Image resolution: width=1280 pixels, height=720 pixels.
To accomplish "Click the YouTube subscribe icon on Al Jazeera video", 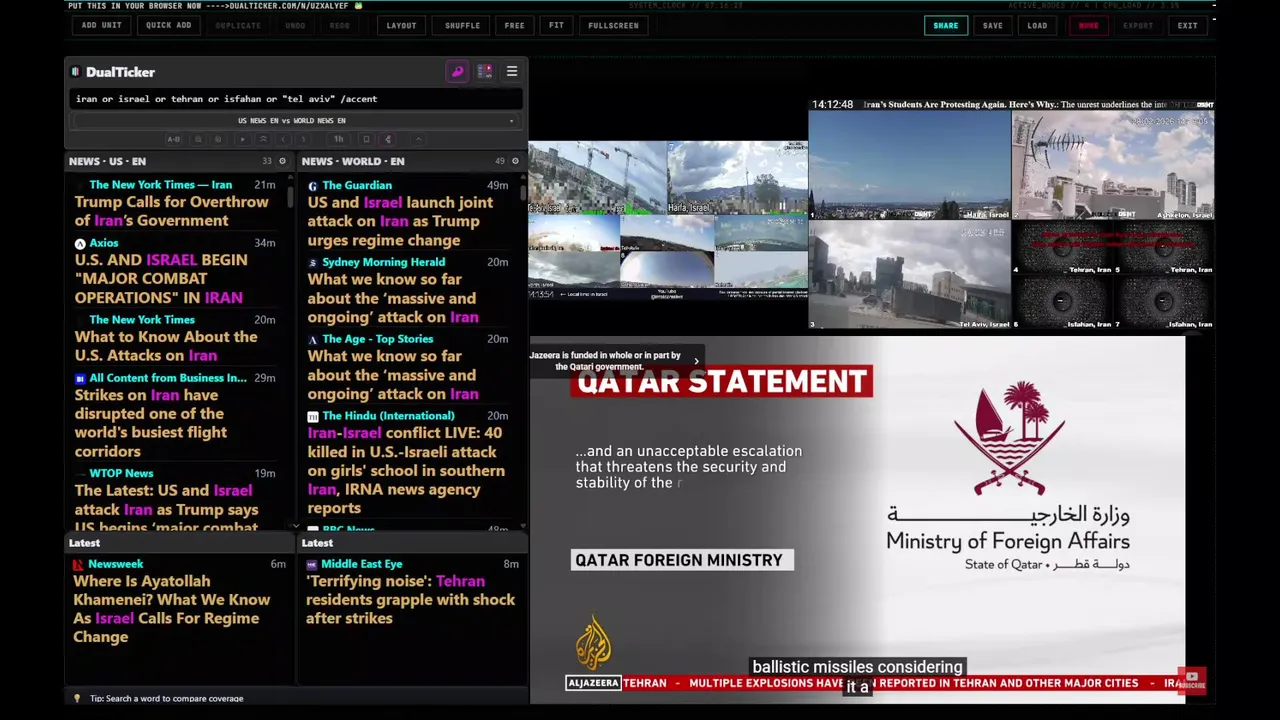I will 1192,680.
